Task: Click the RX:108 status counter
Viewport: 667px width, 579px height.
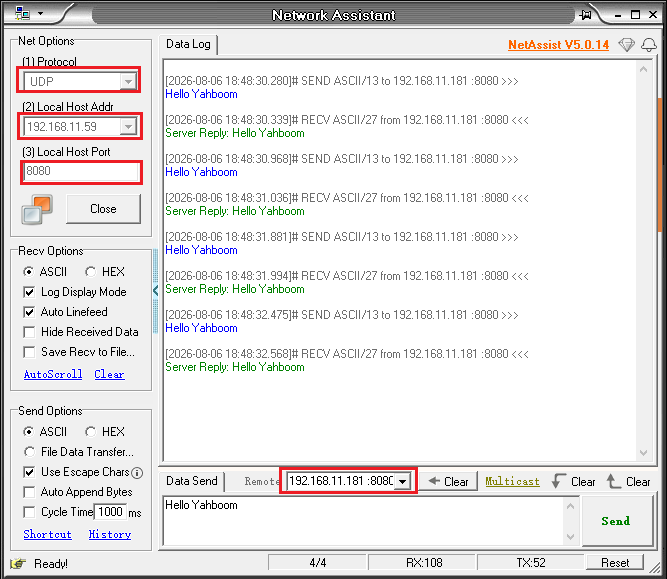Action: pyautogui.click(x=423, y=563)
